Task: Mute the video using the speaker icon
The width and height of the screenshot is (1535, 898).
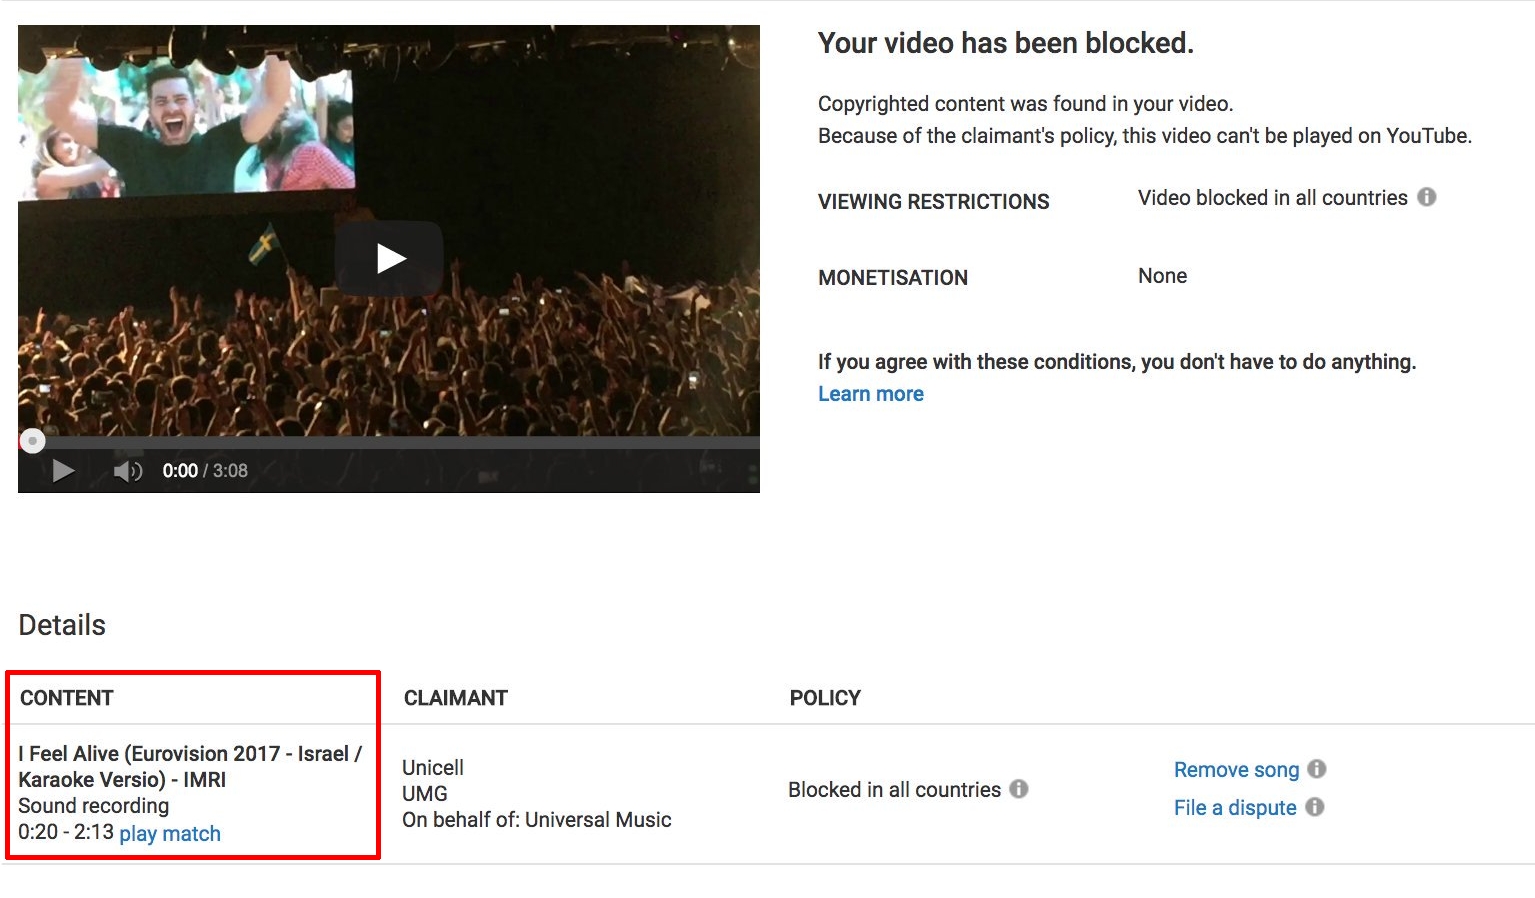Action: pyautogui.click(x=127, y=471)
